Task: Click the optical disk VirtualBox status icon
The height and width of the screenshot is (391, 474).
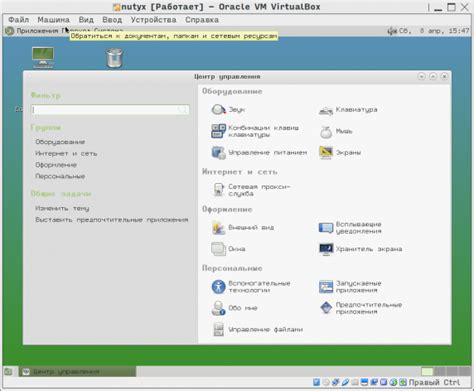Action: [x=326, y=382]
